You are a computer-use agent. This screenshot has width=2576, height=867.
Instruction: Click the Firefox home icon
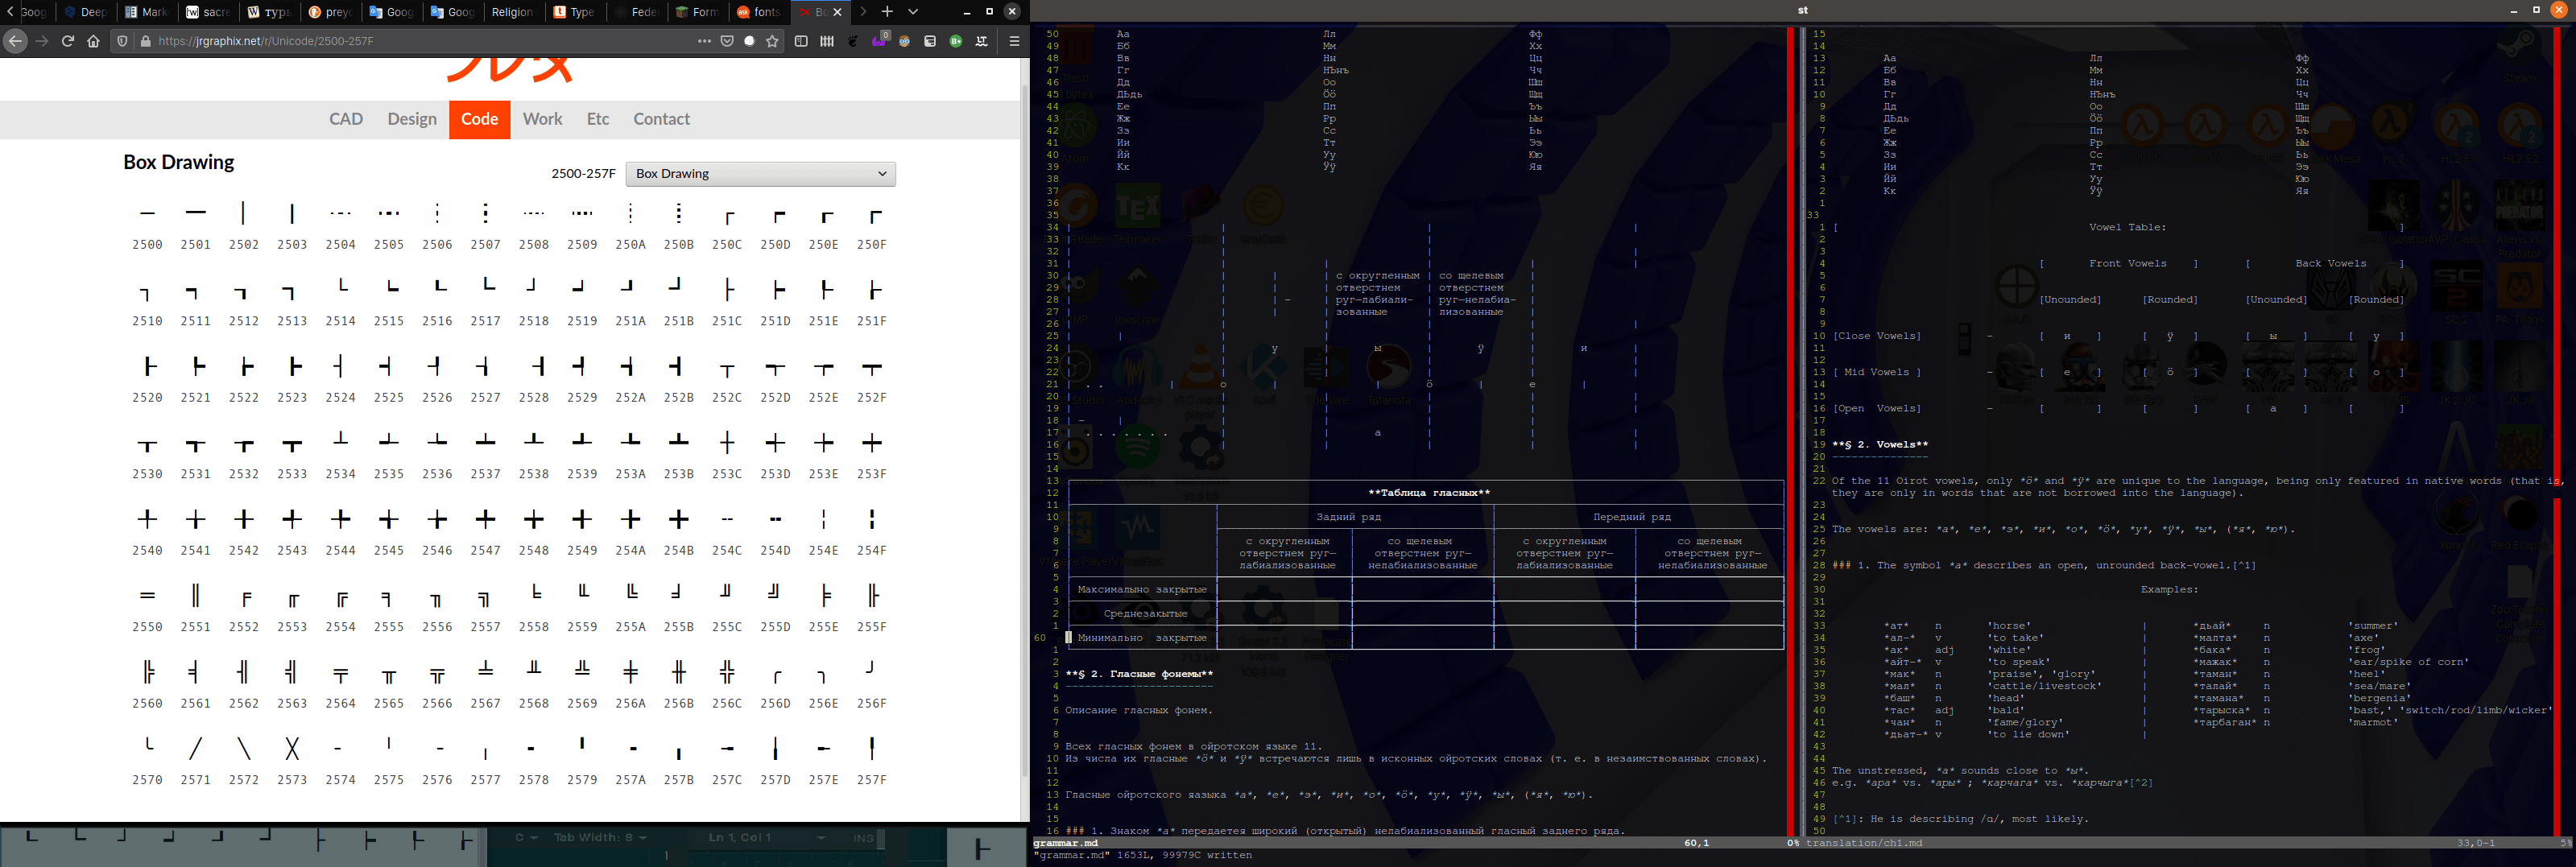click(x=93, y=41)
